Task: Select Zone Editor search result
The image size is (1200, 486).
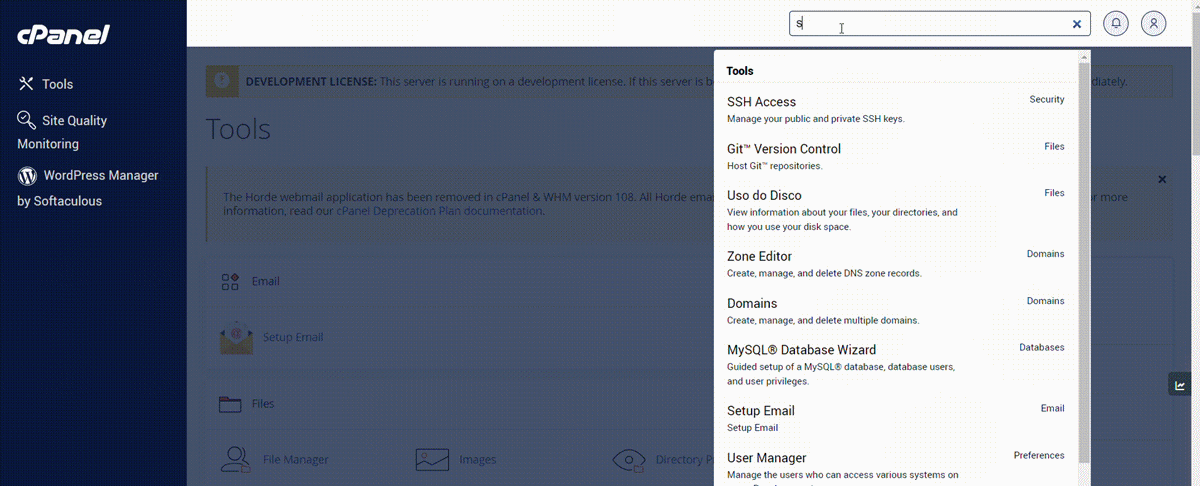Action: [896, 264]
